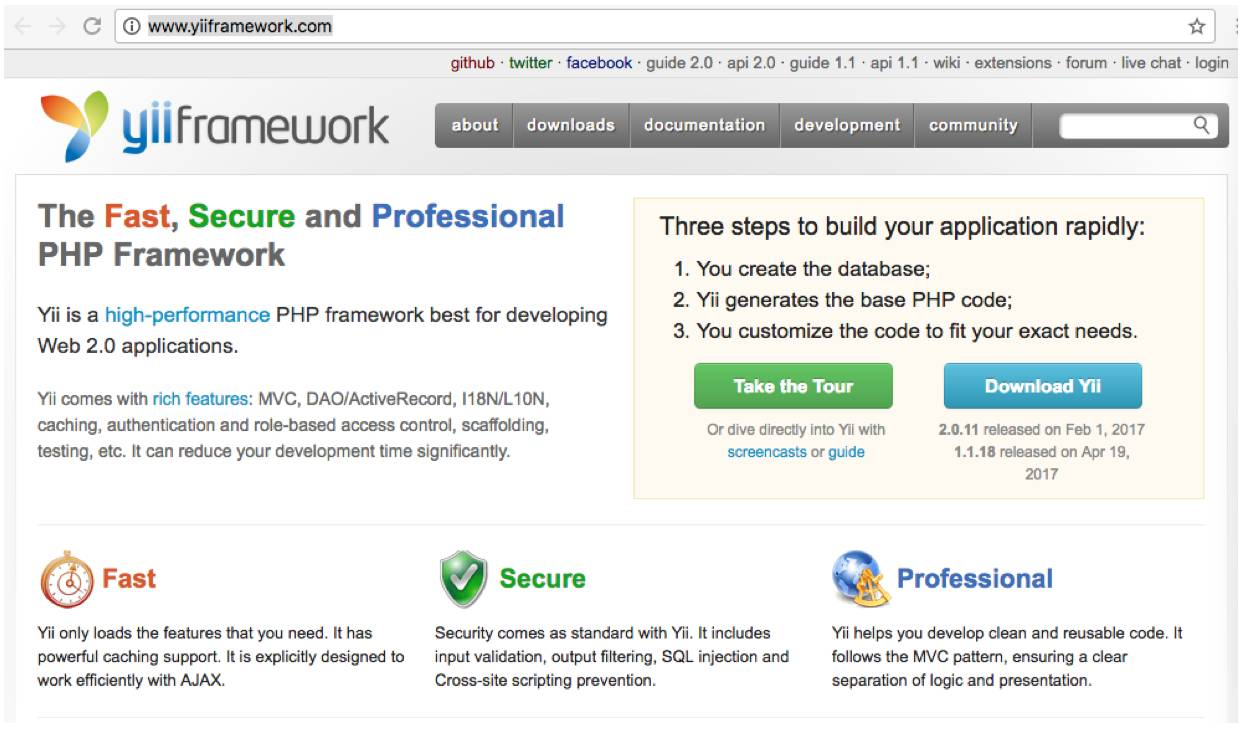1244x730 pixels.
Task: Click the Take the Tour button
Action: 793,386
